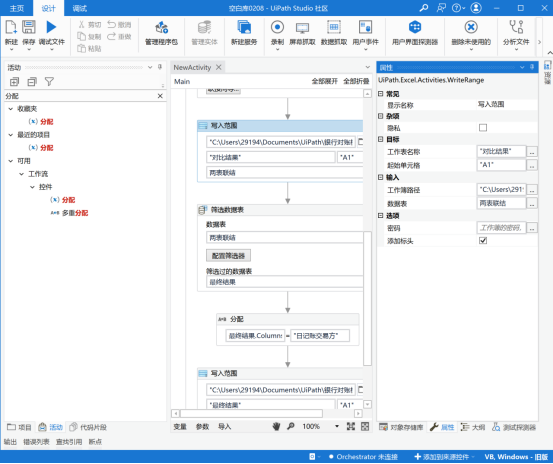This screenshot has width=553, height=464.
Task: Collapse the 最近的项目 tree node
Action: click(11, 135)
